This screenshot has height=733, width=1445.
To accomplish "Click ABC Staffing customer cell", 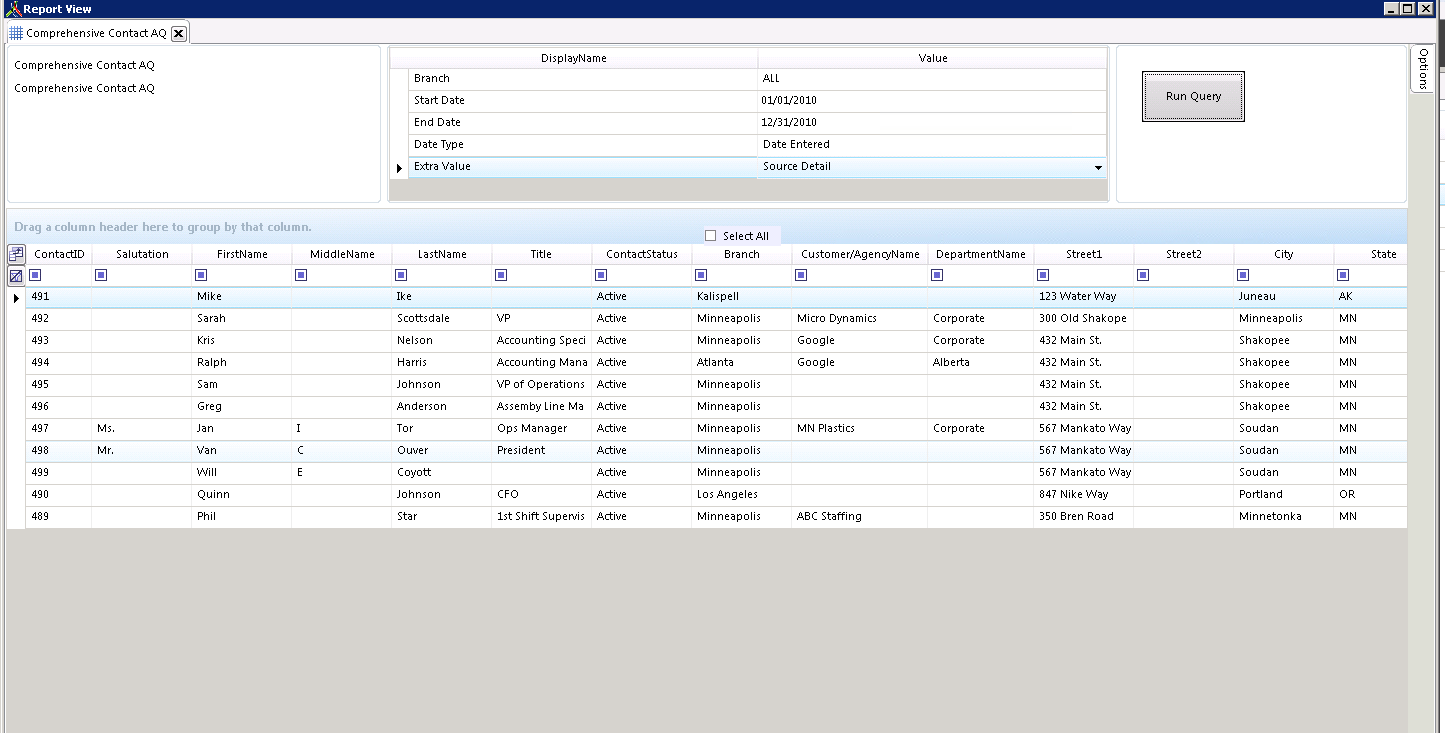I will [x=860, y=516].
